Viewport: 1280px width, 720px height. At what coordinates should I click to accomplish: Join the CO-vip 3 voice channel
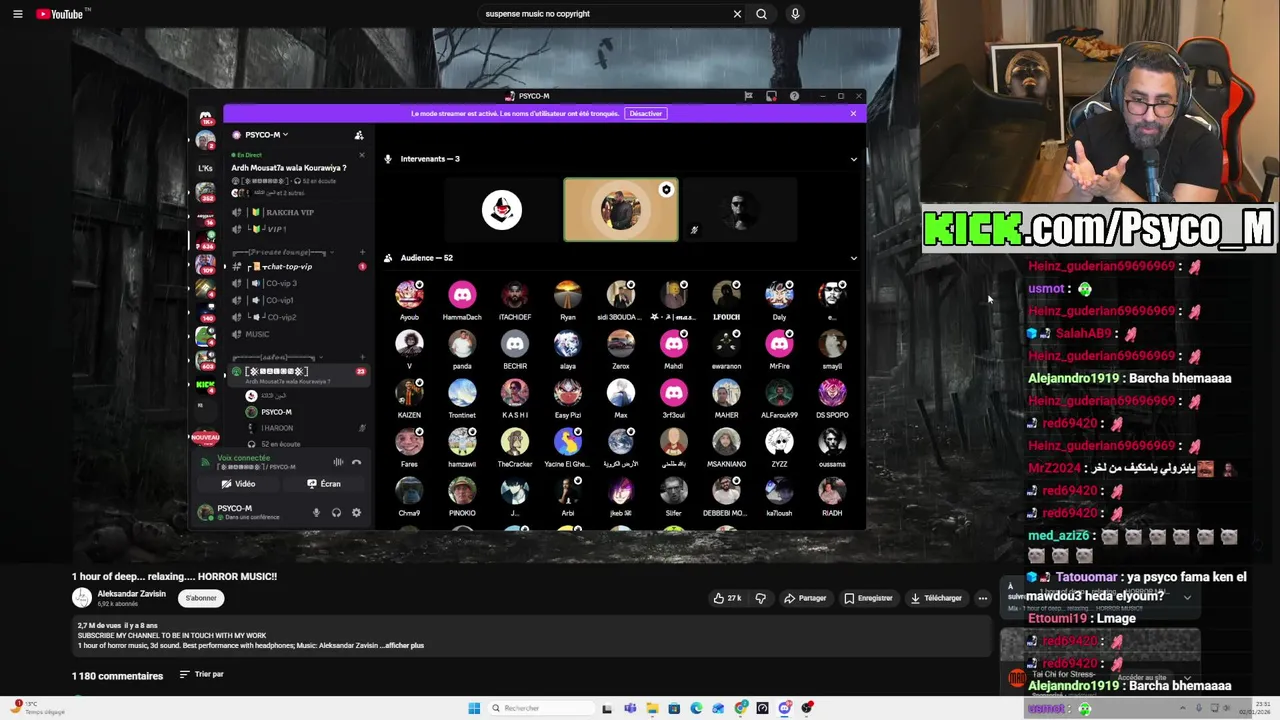coord(299,283)
